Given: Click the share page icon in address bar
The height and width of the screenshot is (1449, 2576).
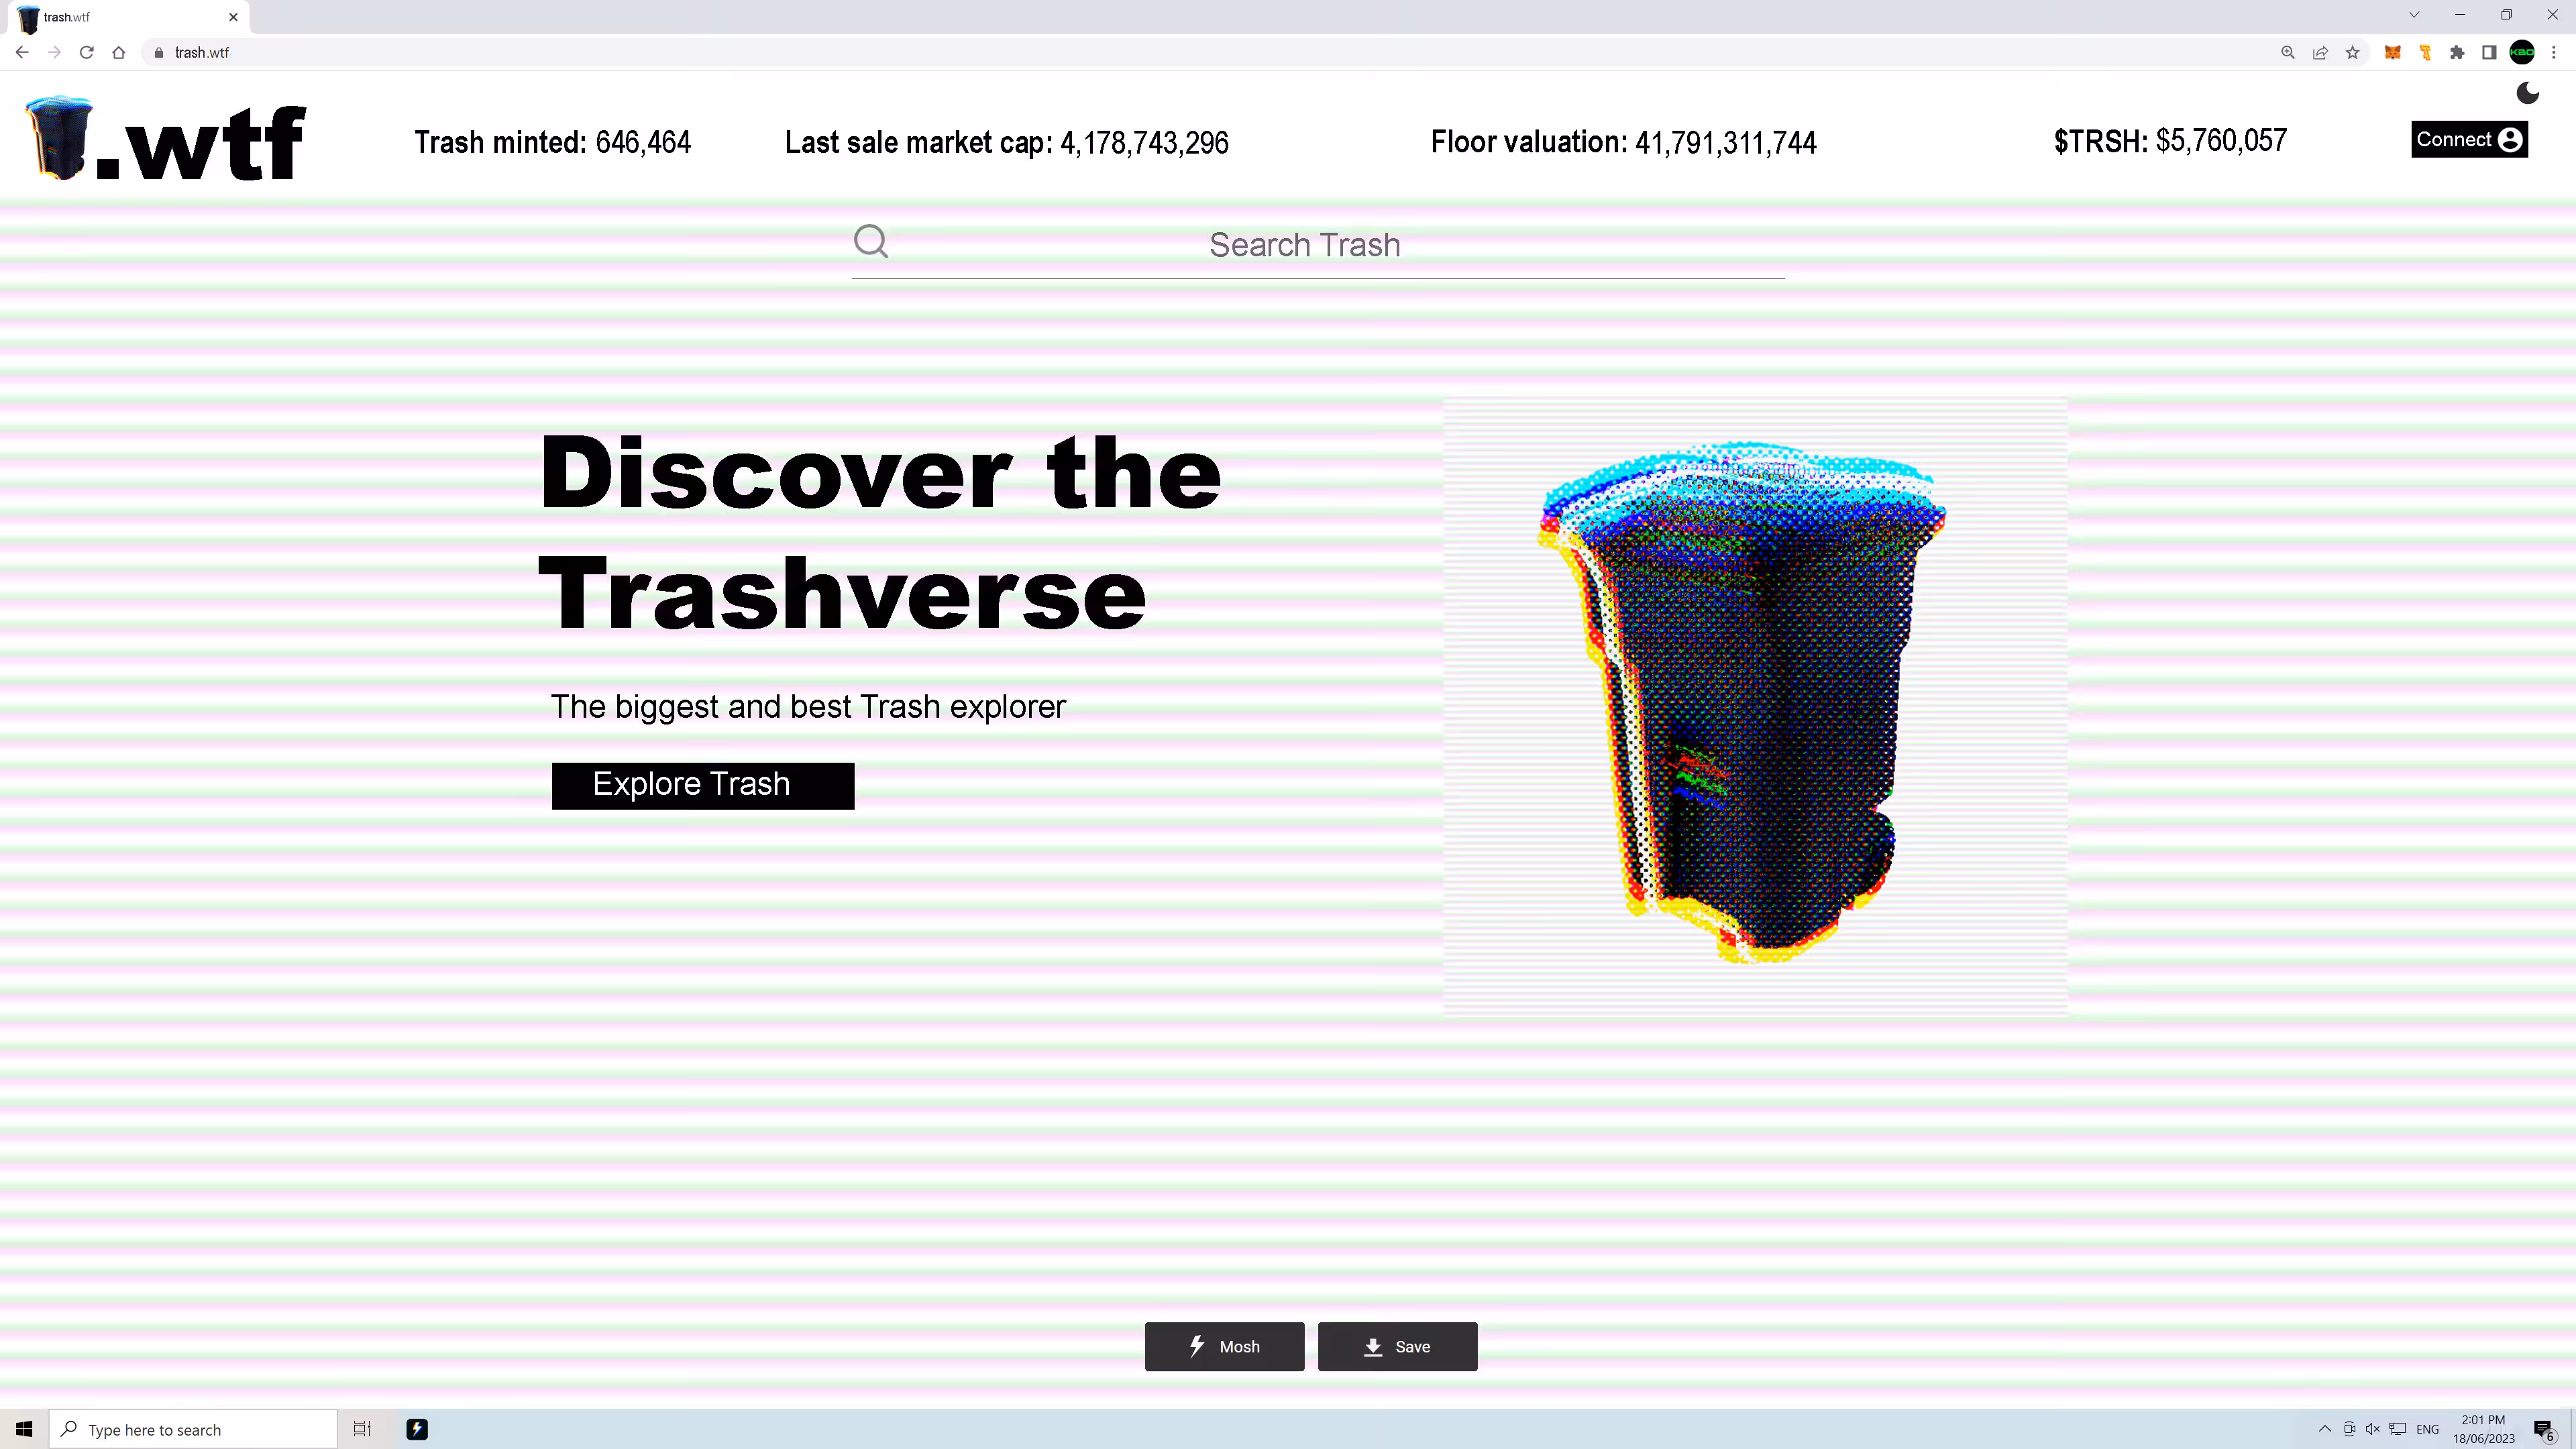Looking at the screenshot, I should tap(2320, 52).
